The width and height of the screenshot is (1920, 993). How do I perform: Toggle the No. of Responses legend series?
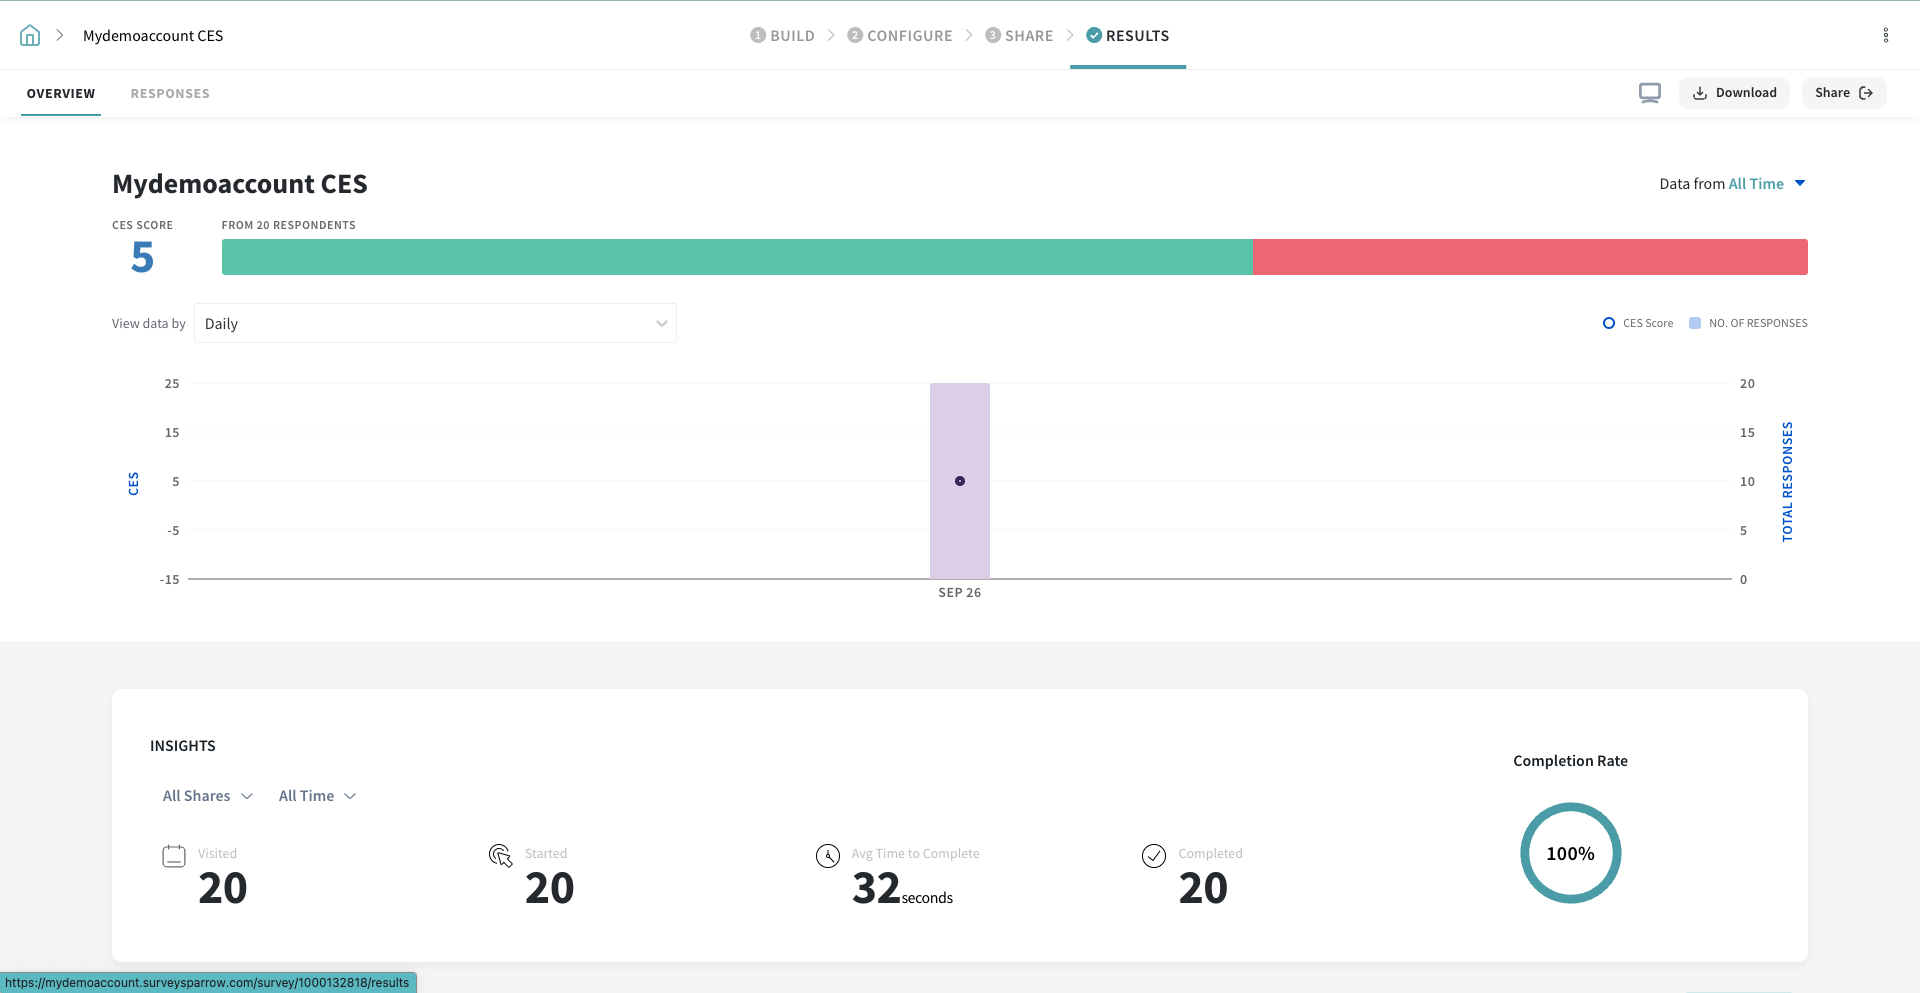(1748, 323)
